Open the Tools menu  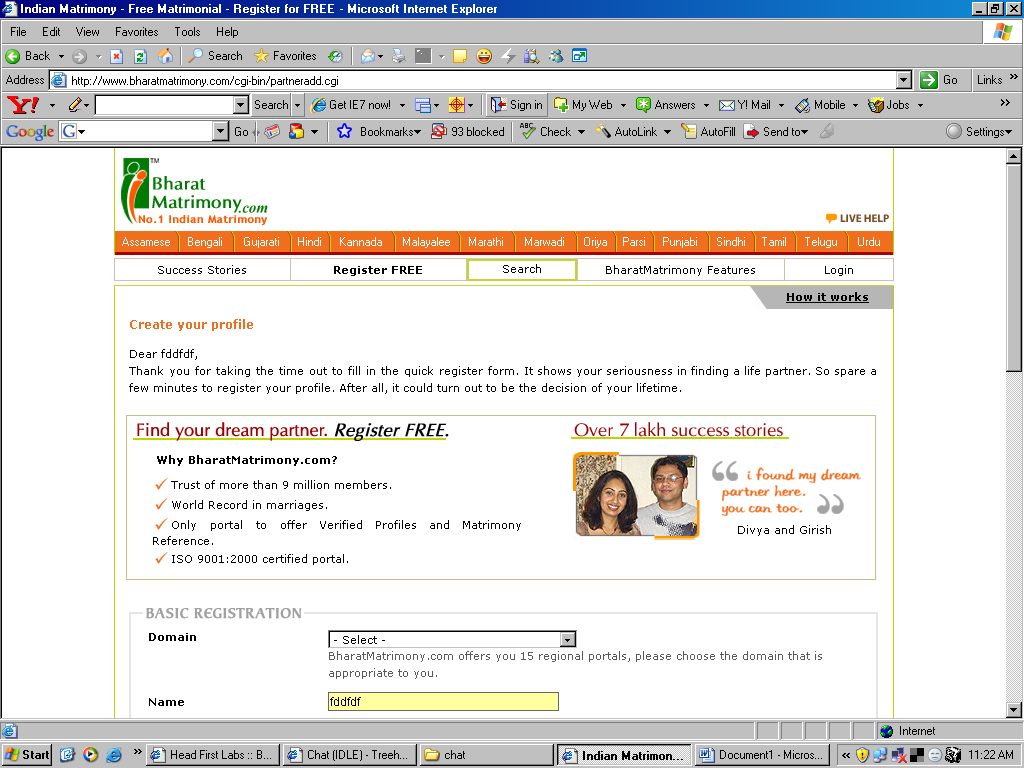(x=187, y=32)
